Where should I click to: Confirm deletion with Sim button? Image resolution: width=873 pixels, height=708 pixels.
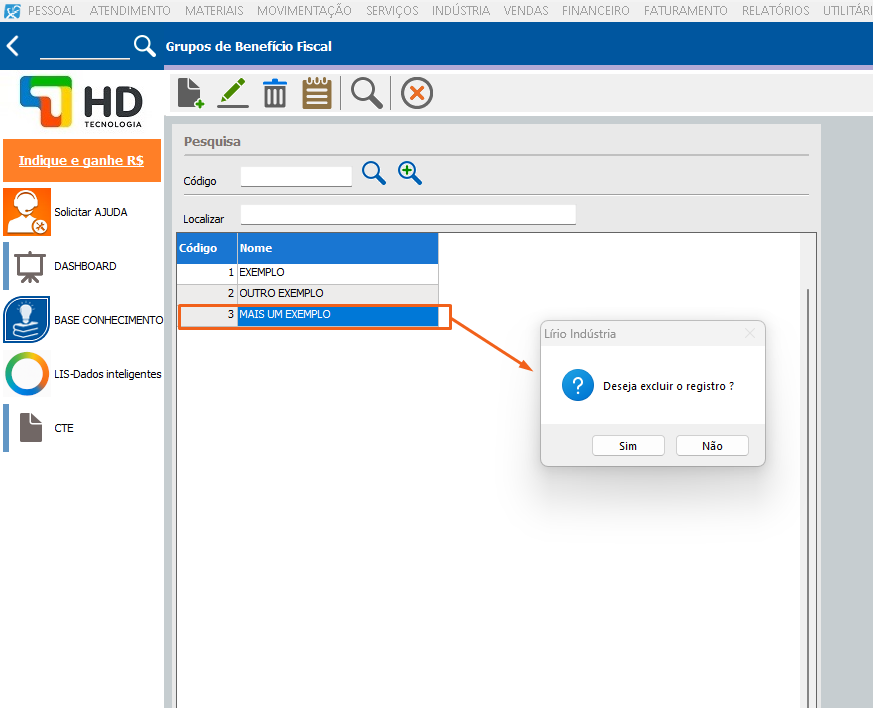(x=627, y=446)
